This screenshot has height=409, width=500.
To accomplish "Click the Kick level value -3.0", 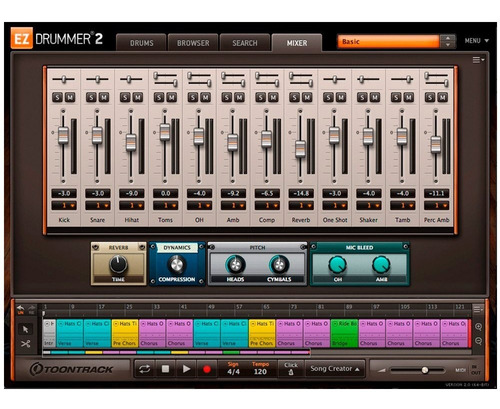I will point(64,193).
